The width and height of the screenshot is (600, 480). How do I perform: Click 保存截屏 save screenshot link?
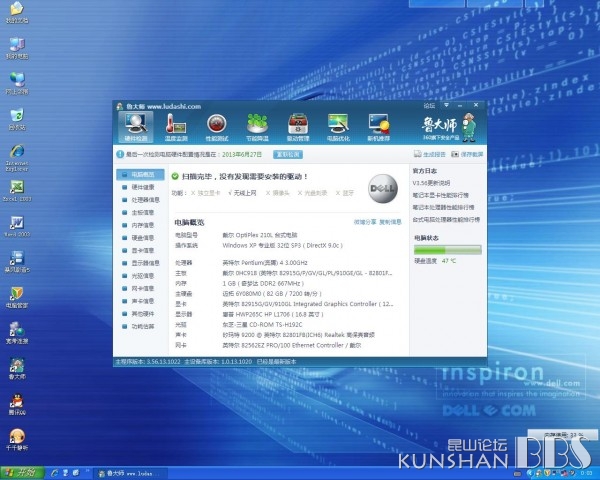467,154
